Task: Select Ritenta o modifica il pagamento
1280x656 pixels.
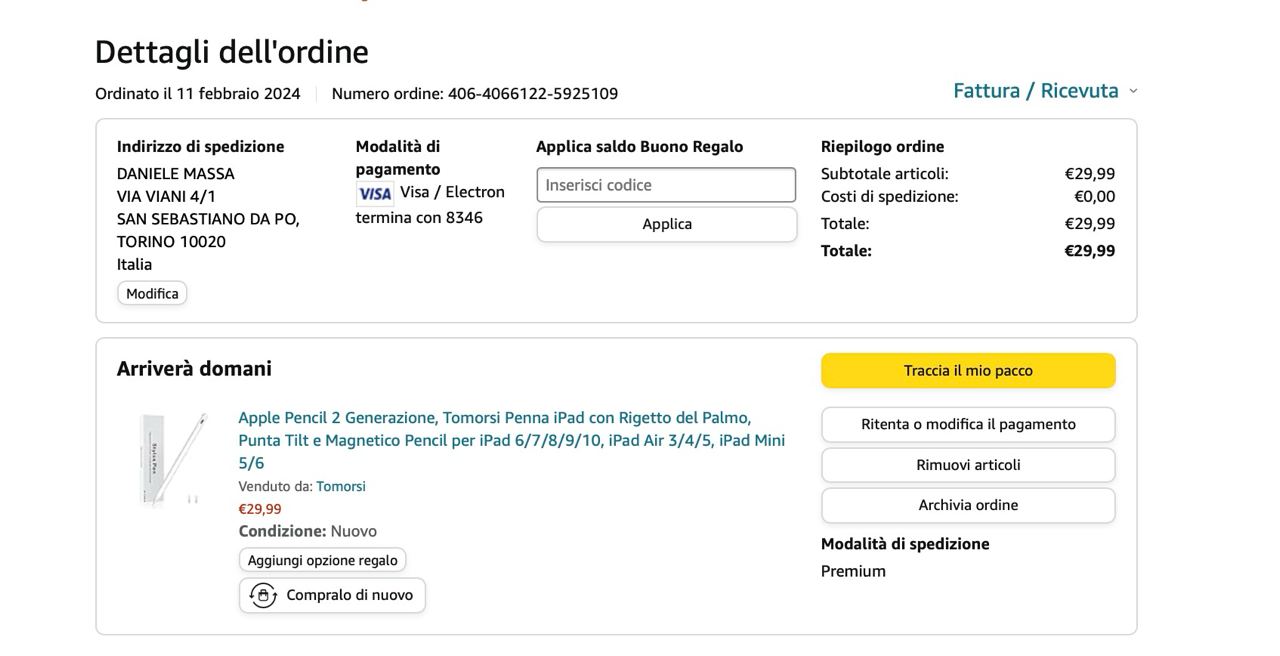Action: [x=968, y=425]
